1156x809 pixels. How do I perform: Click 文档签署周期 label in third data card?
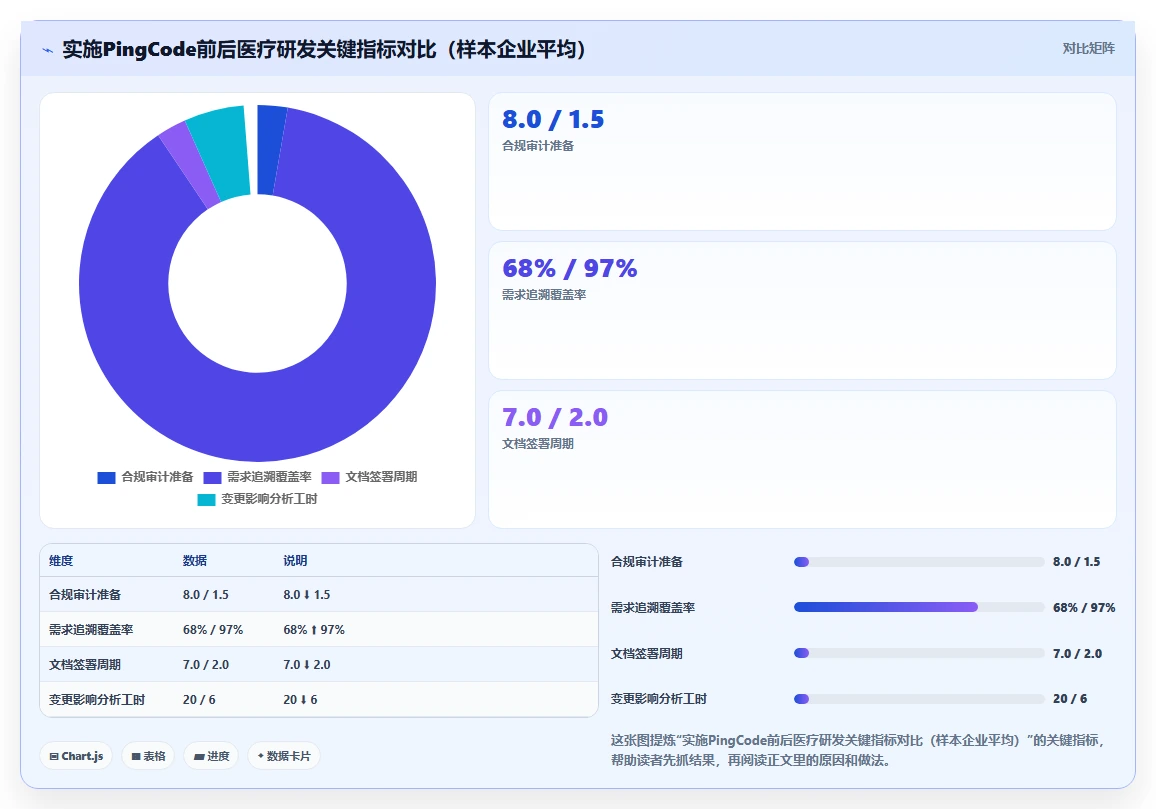[537, 444]
